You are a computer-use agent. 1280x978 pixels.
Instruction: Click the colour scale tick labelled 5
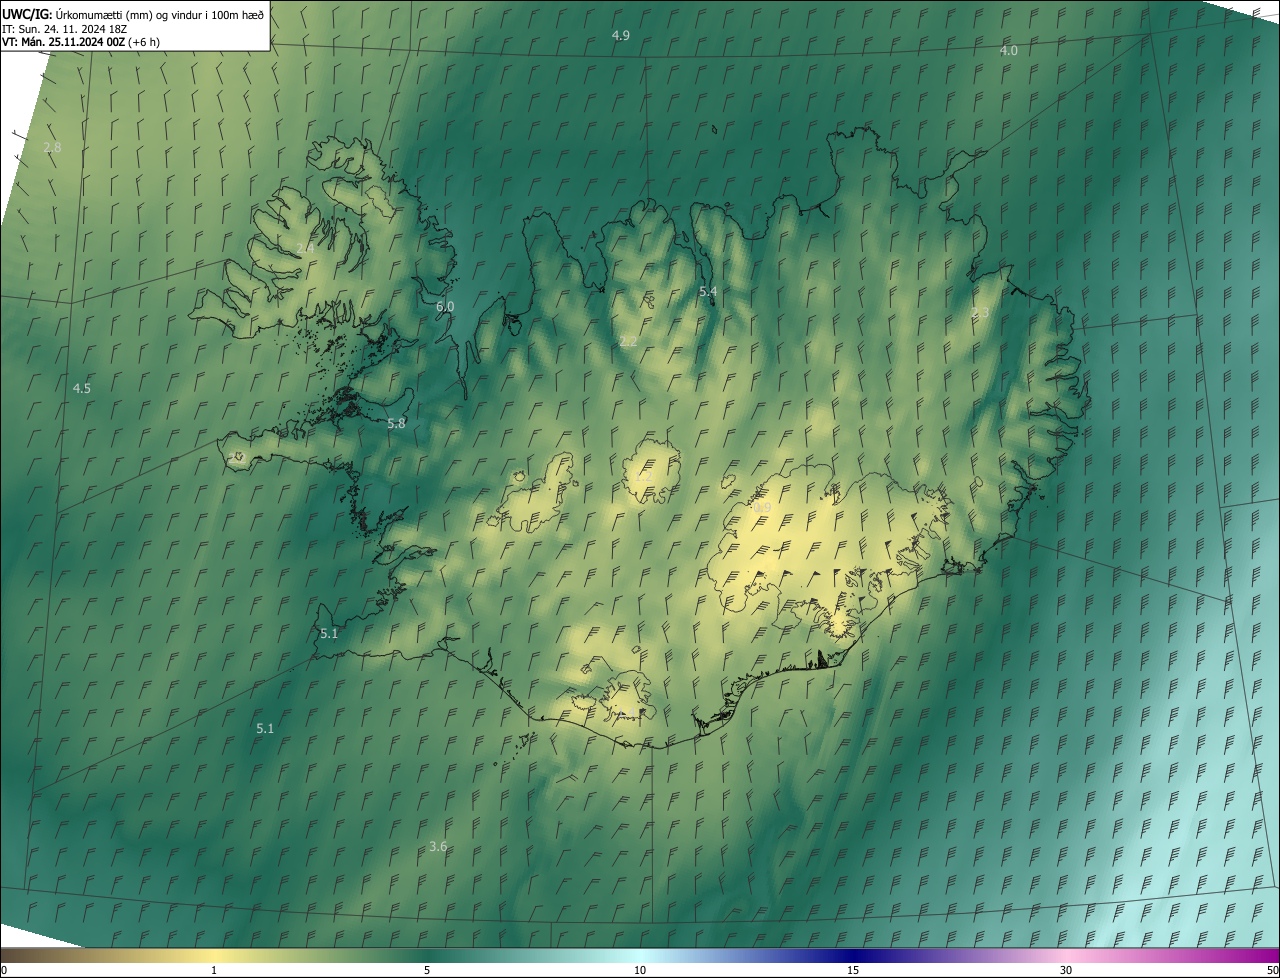click(427, 971)
